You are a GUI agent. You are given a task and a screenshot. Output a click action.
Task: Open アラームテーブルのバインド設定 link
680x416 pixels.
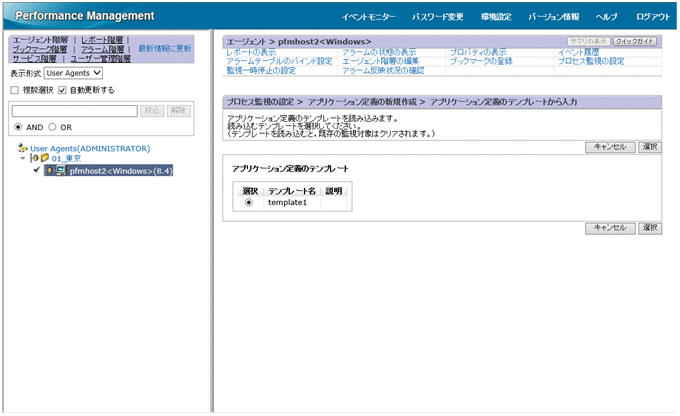click(x=279, y=61)
